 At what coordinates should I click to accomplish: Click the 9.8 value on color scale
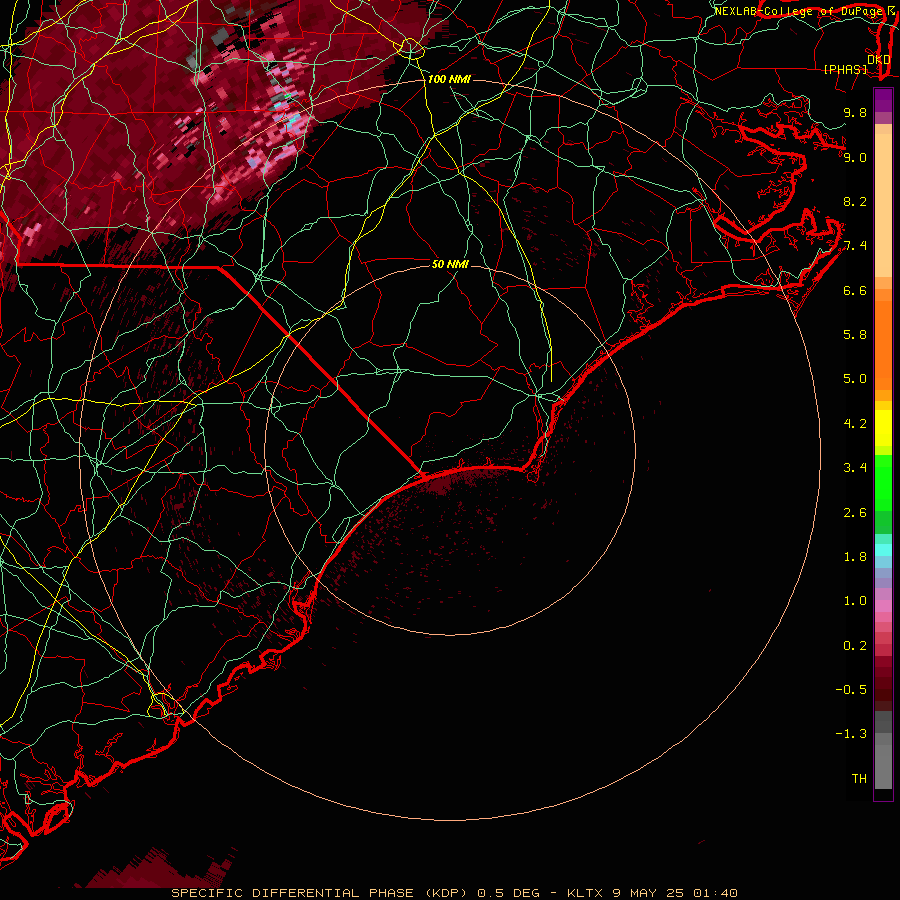pyautogui.click(x=855, y=112)
